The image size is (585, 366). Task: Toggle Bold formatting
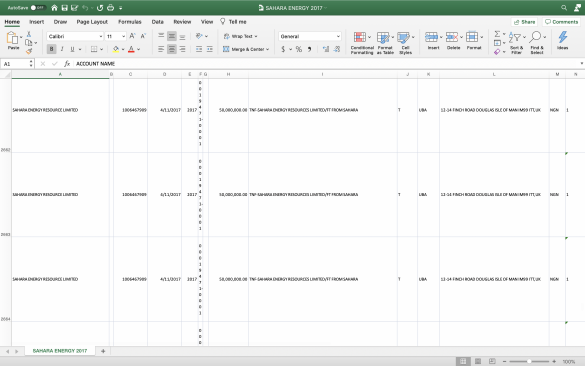click(51, 49)
